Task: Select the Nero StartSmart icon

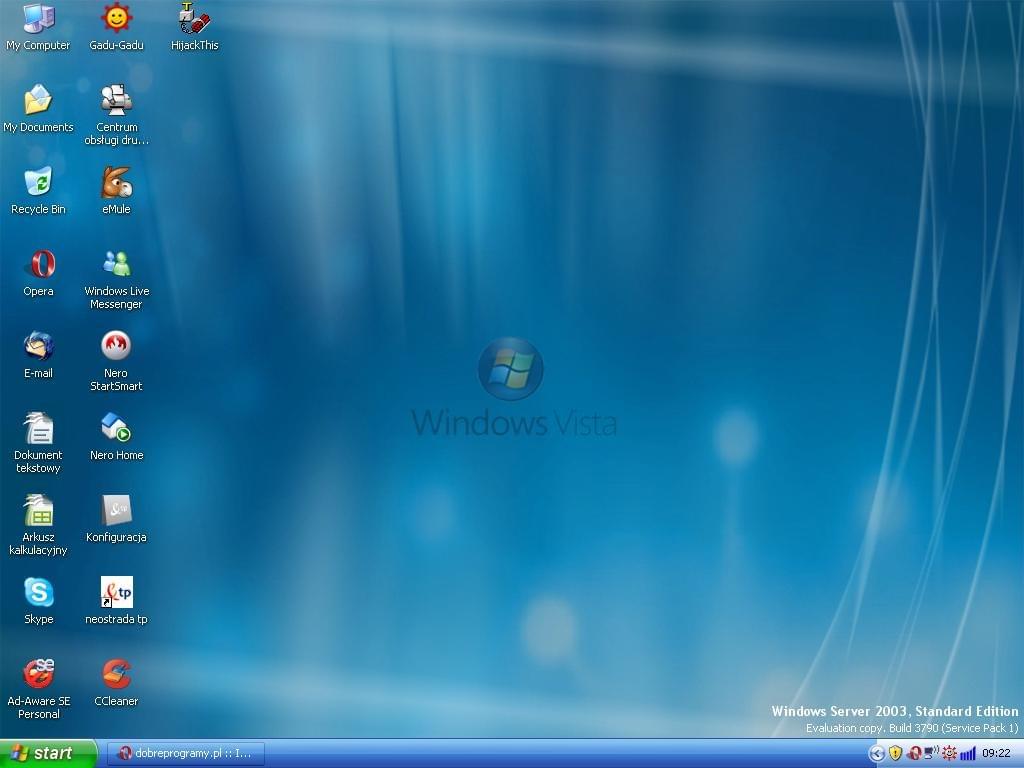Action: pyautogui.click(x=116, y=347)
